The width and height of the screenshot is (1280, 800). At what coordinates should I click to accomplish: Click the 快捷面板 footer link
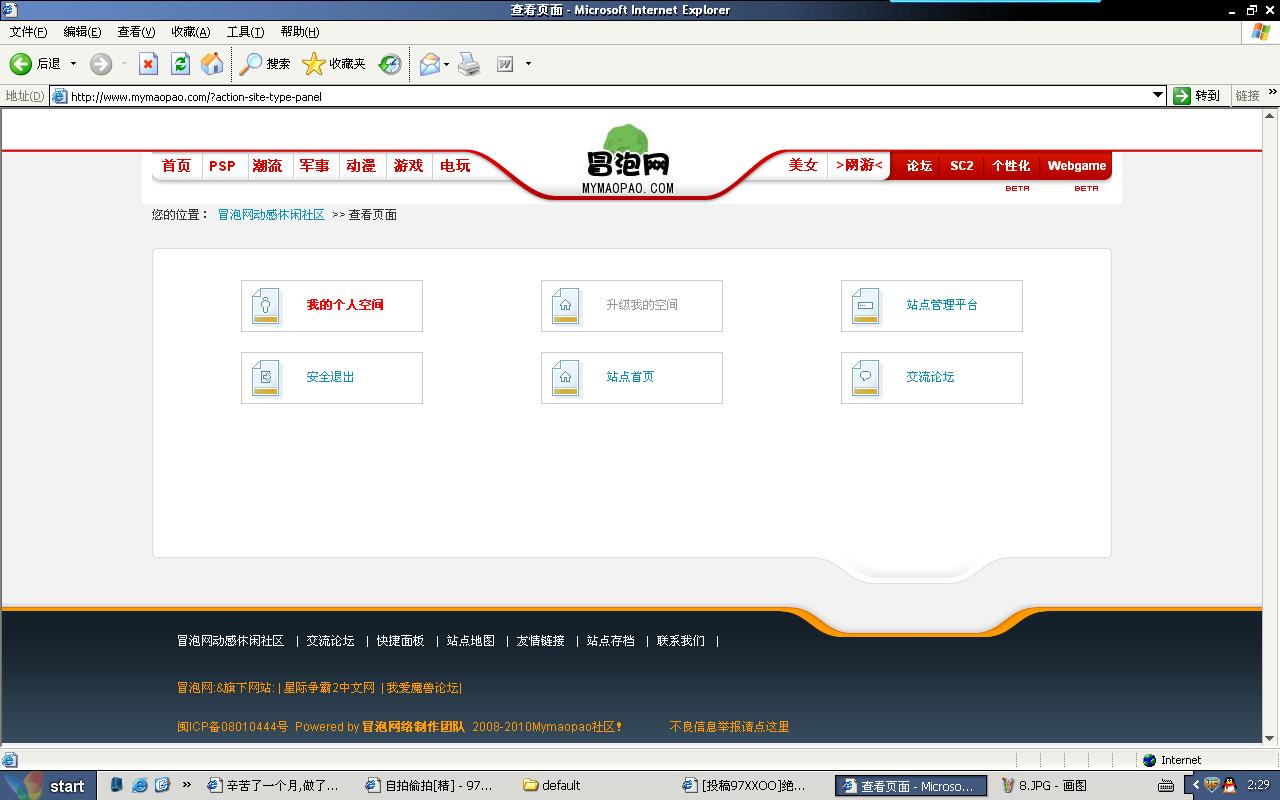[400, 641]
